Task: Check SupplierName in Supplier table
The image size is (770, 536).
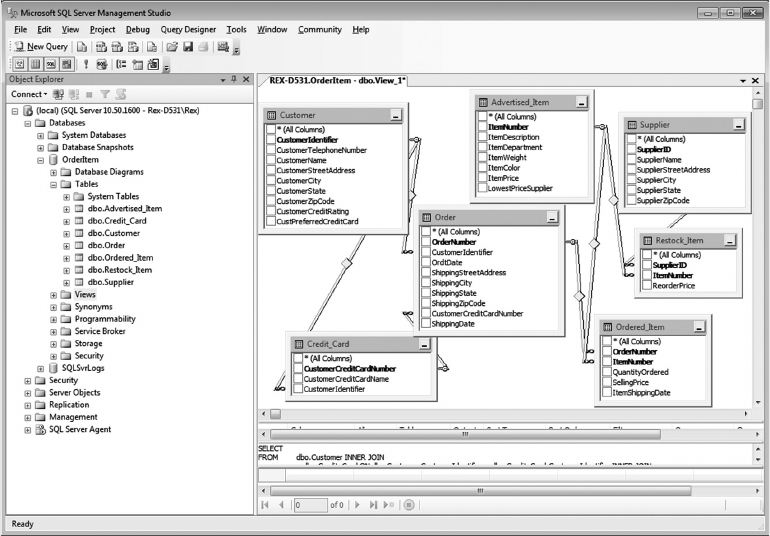Action: tap(632, 160)
